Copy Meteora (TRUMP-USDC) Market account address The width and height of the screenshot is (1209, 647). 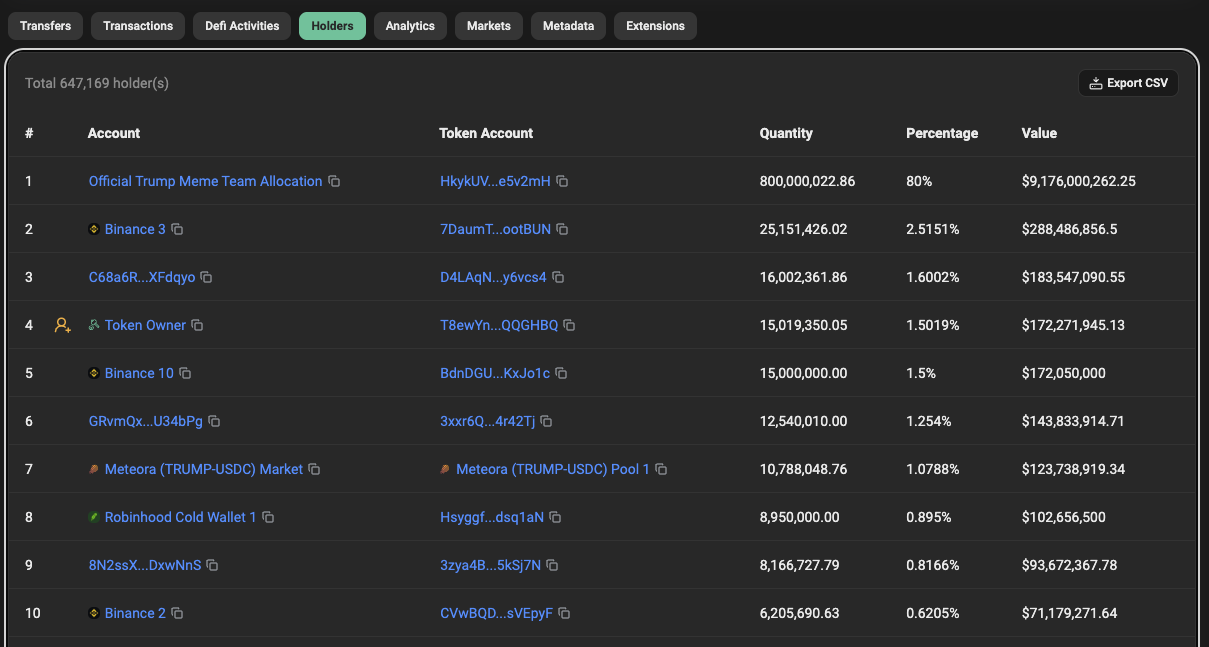point(314,469)
